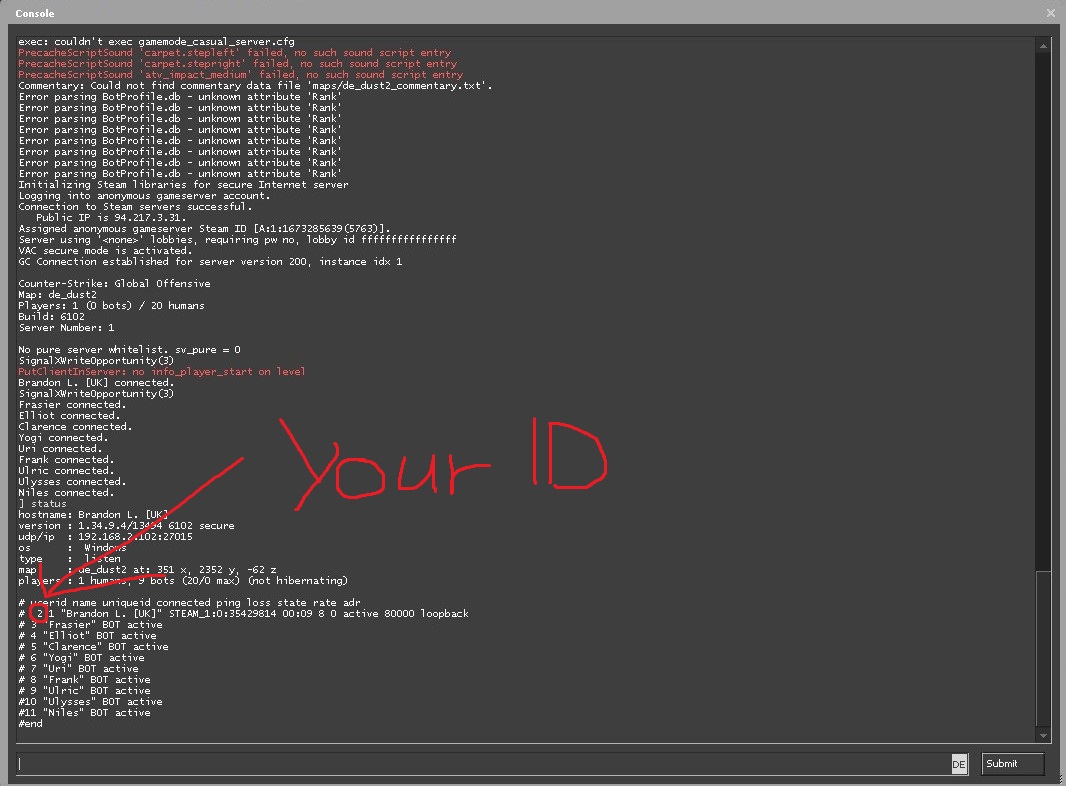
Task: Click the scrollbar down arrow
Action: (x=1043, y=736)
